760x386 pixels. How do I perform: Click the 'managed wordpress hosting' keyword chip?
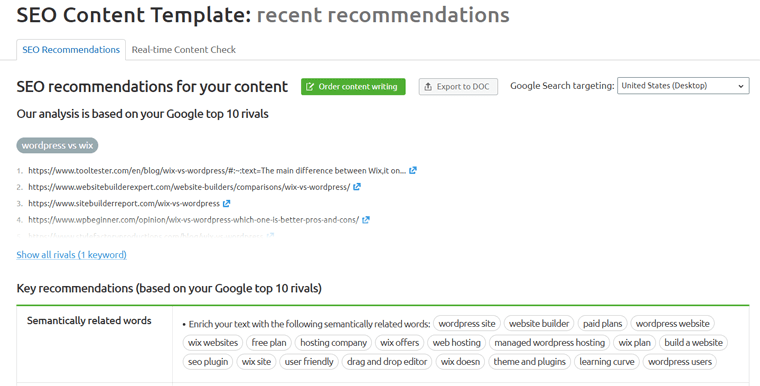550,342
